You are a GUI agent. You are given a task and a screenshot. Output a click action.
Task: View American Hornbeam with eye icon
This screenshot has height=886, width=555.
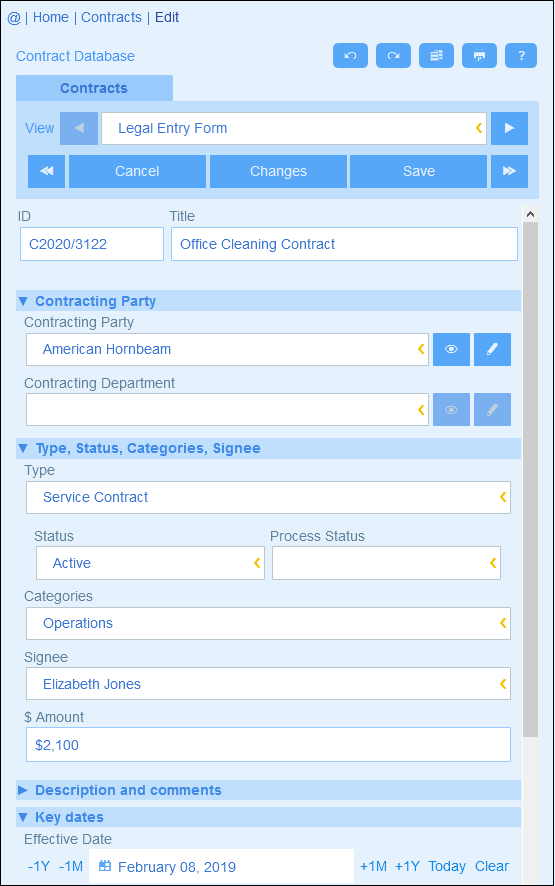[451, 349]
